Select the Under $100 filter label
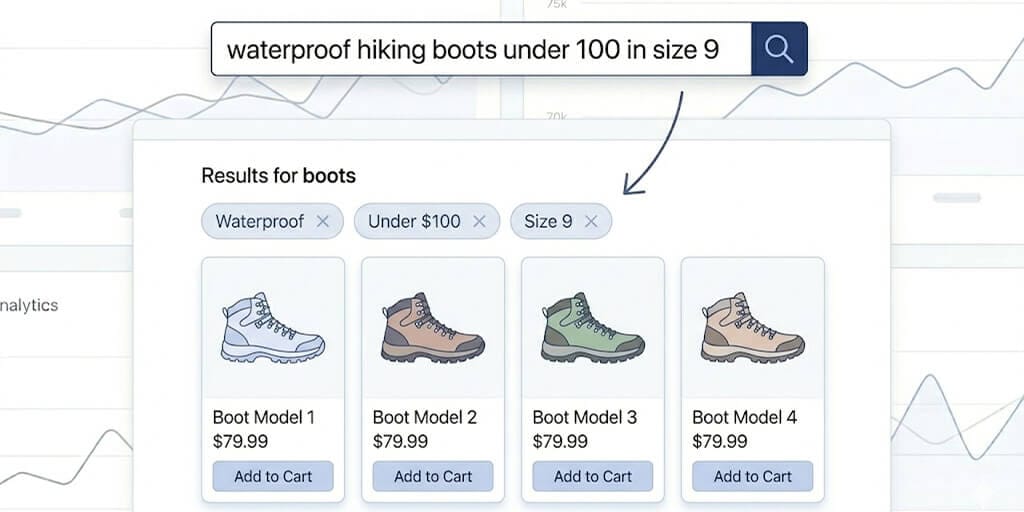The height and width of the screenshot is (512, 1024). point(414,221)
